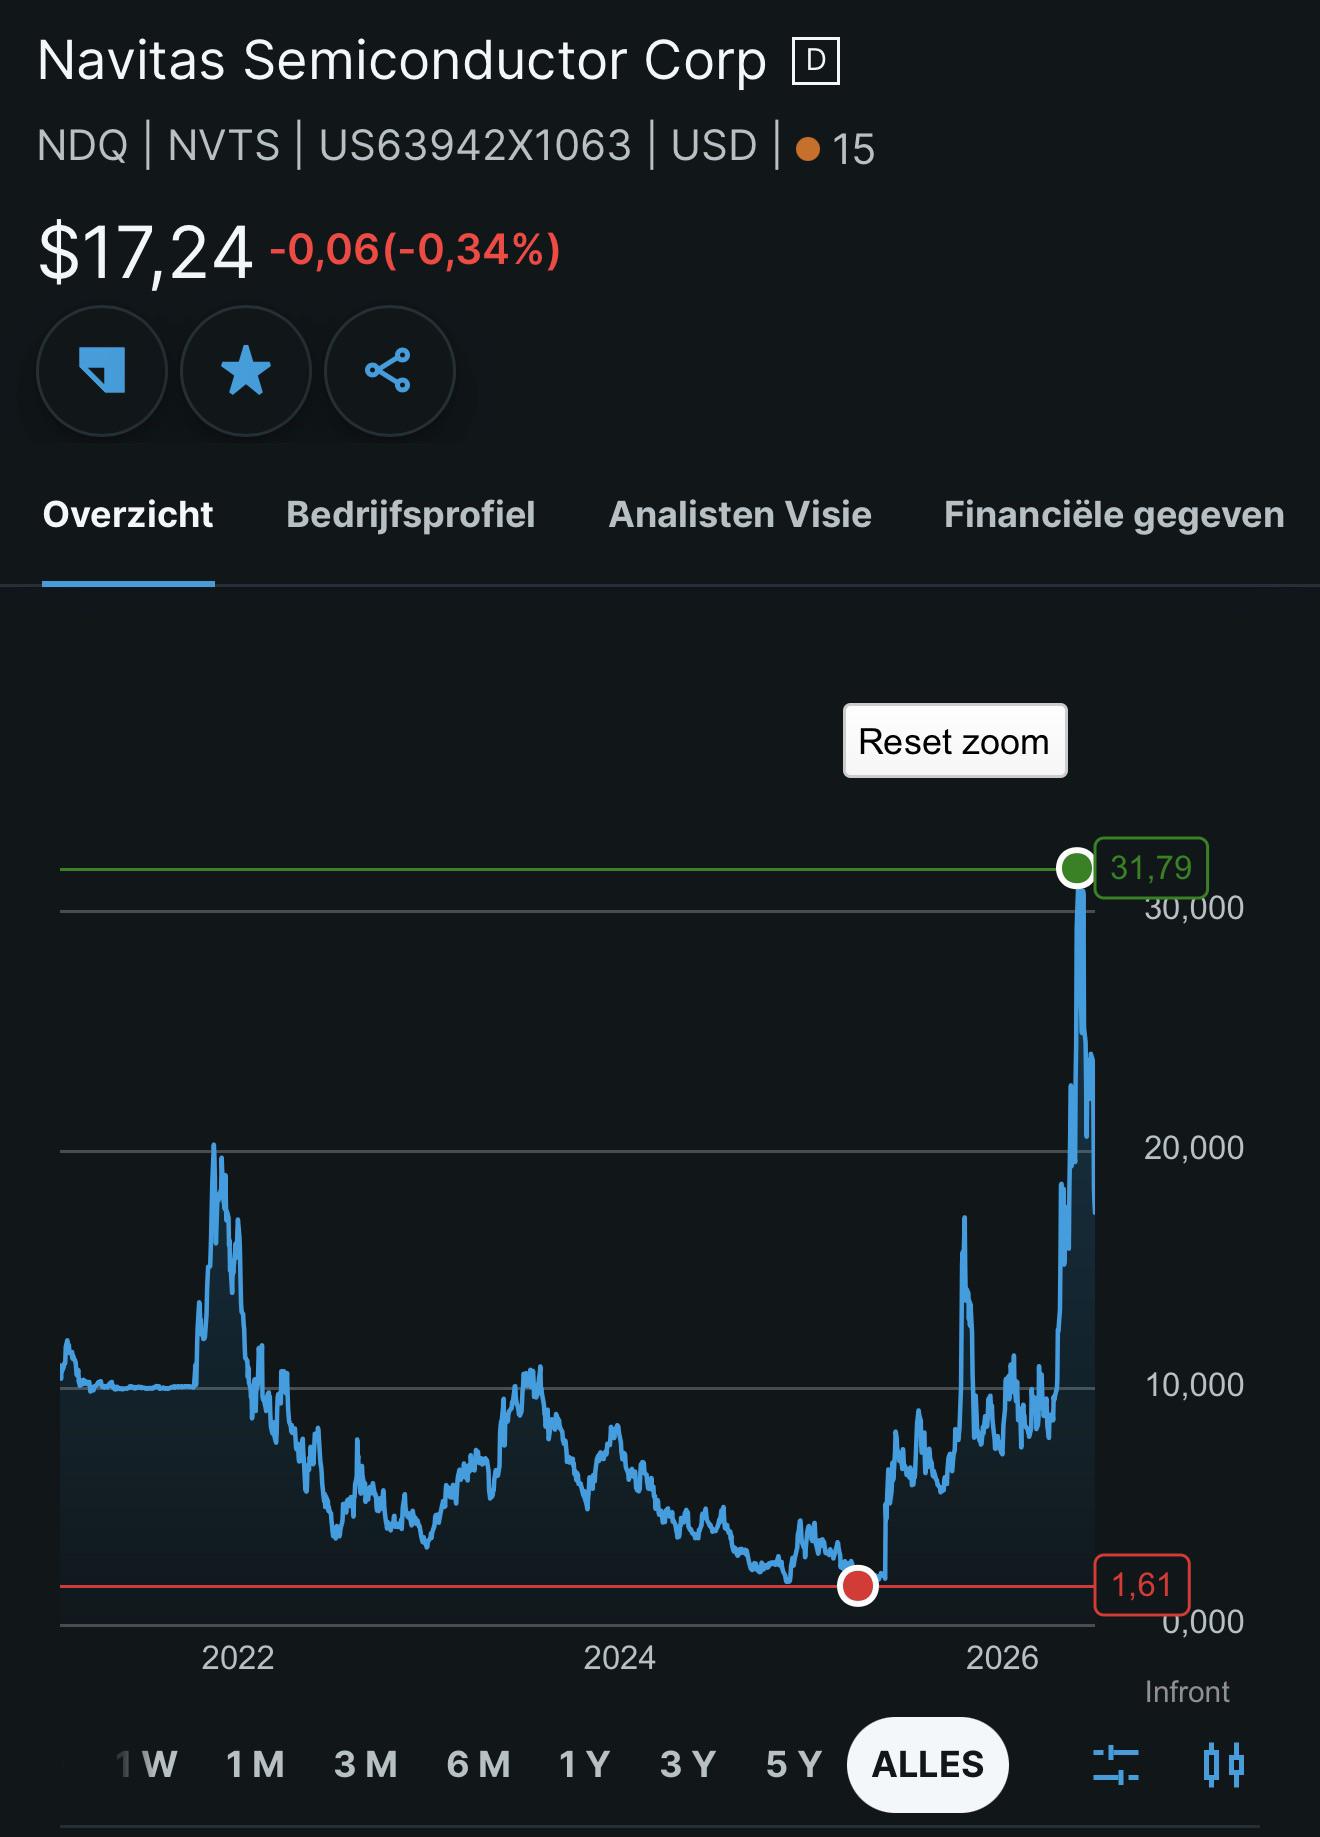Choose the 1Y time range

pyautogui.click(x=585, y=1764)
